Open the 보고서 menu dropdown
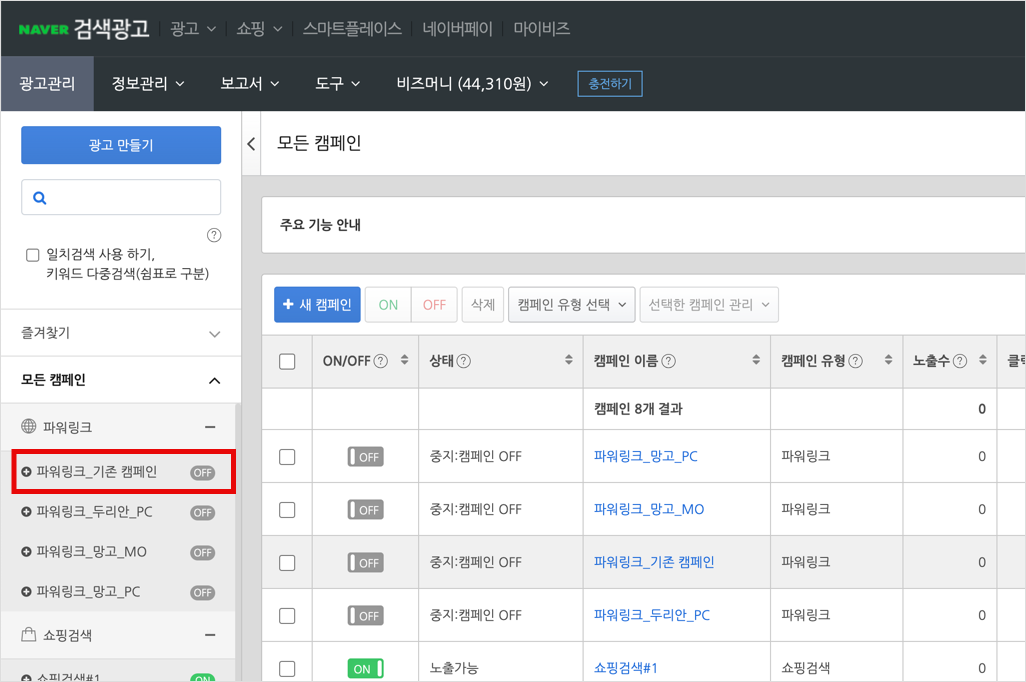 [250, 84]
